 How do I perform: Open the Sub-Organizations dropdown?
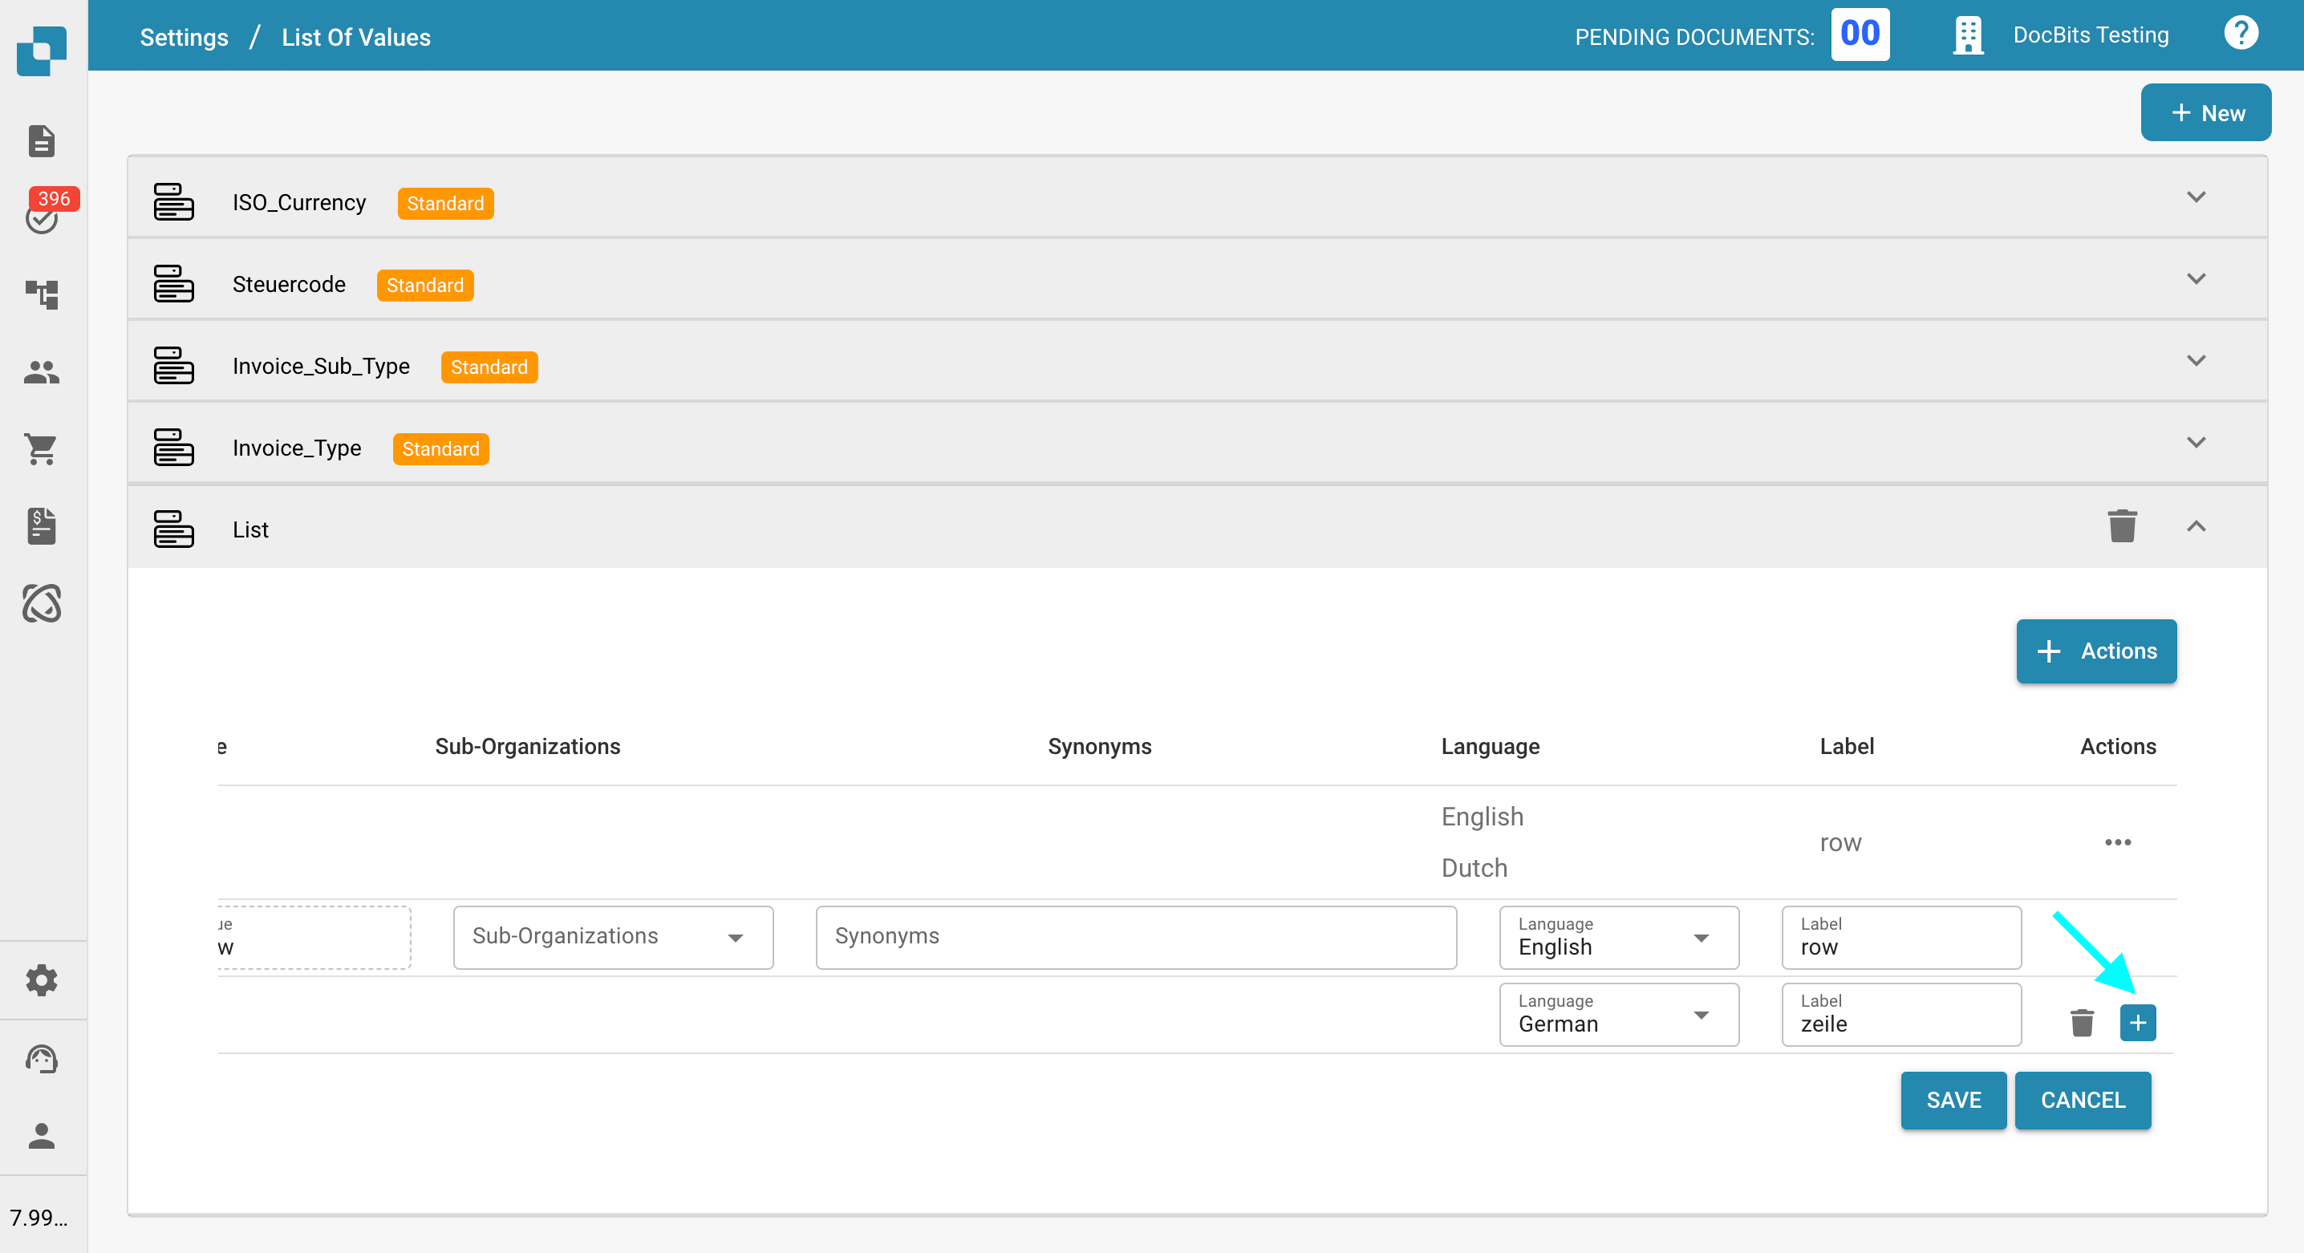[x=612, y=937]
